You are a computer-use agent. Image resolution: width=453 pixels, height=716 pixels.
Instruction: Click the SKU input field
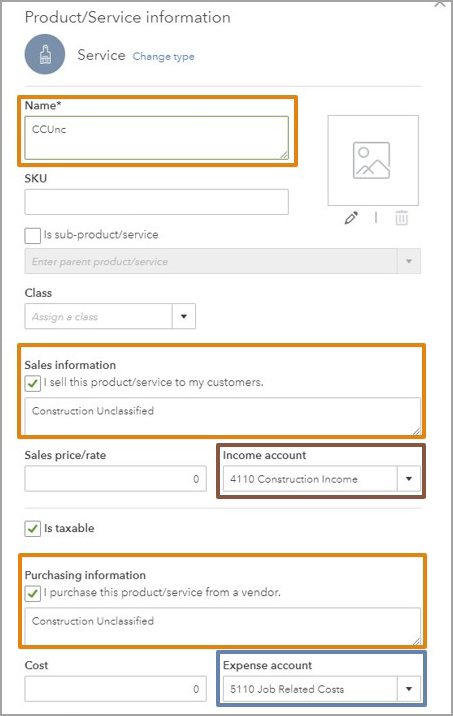tap(157, 202)
